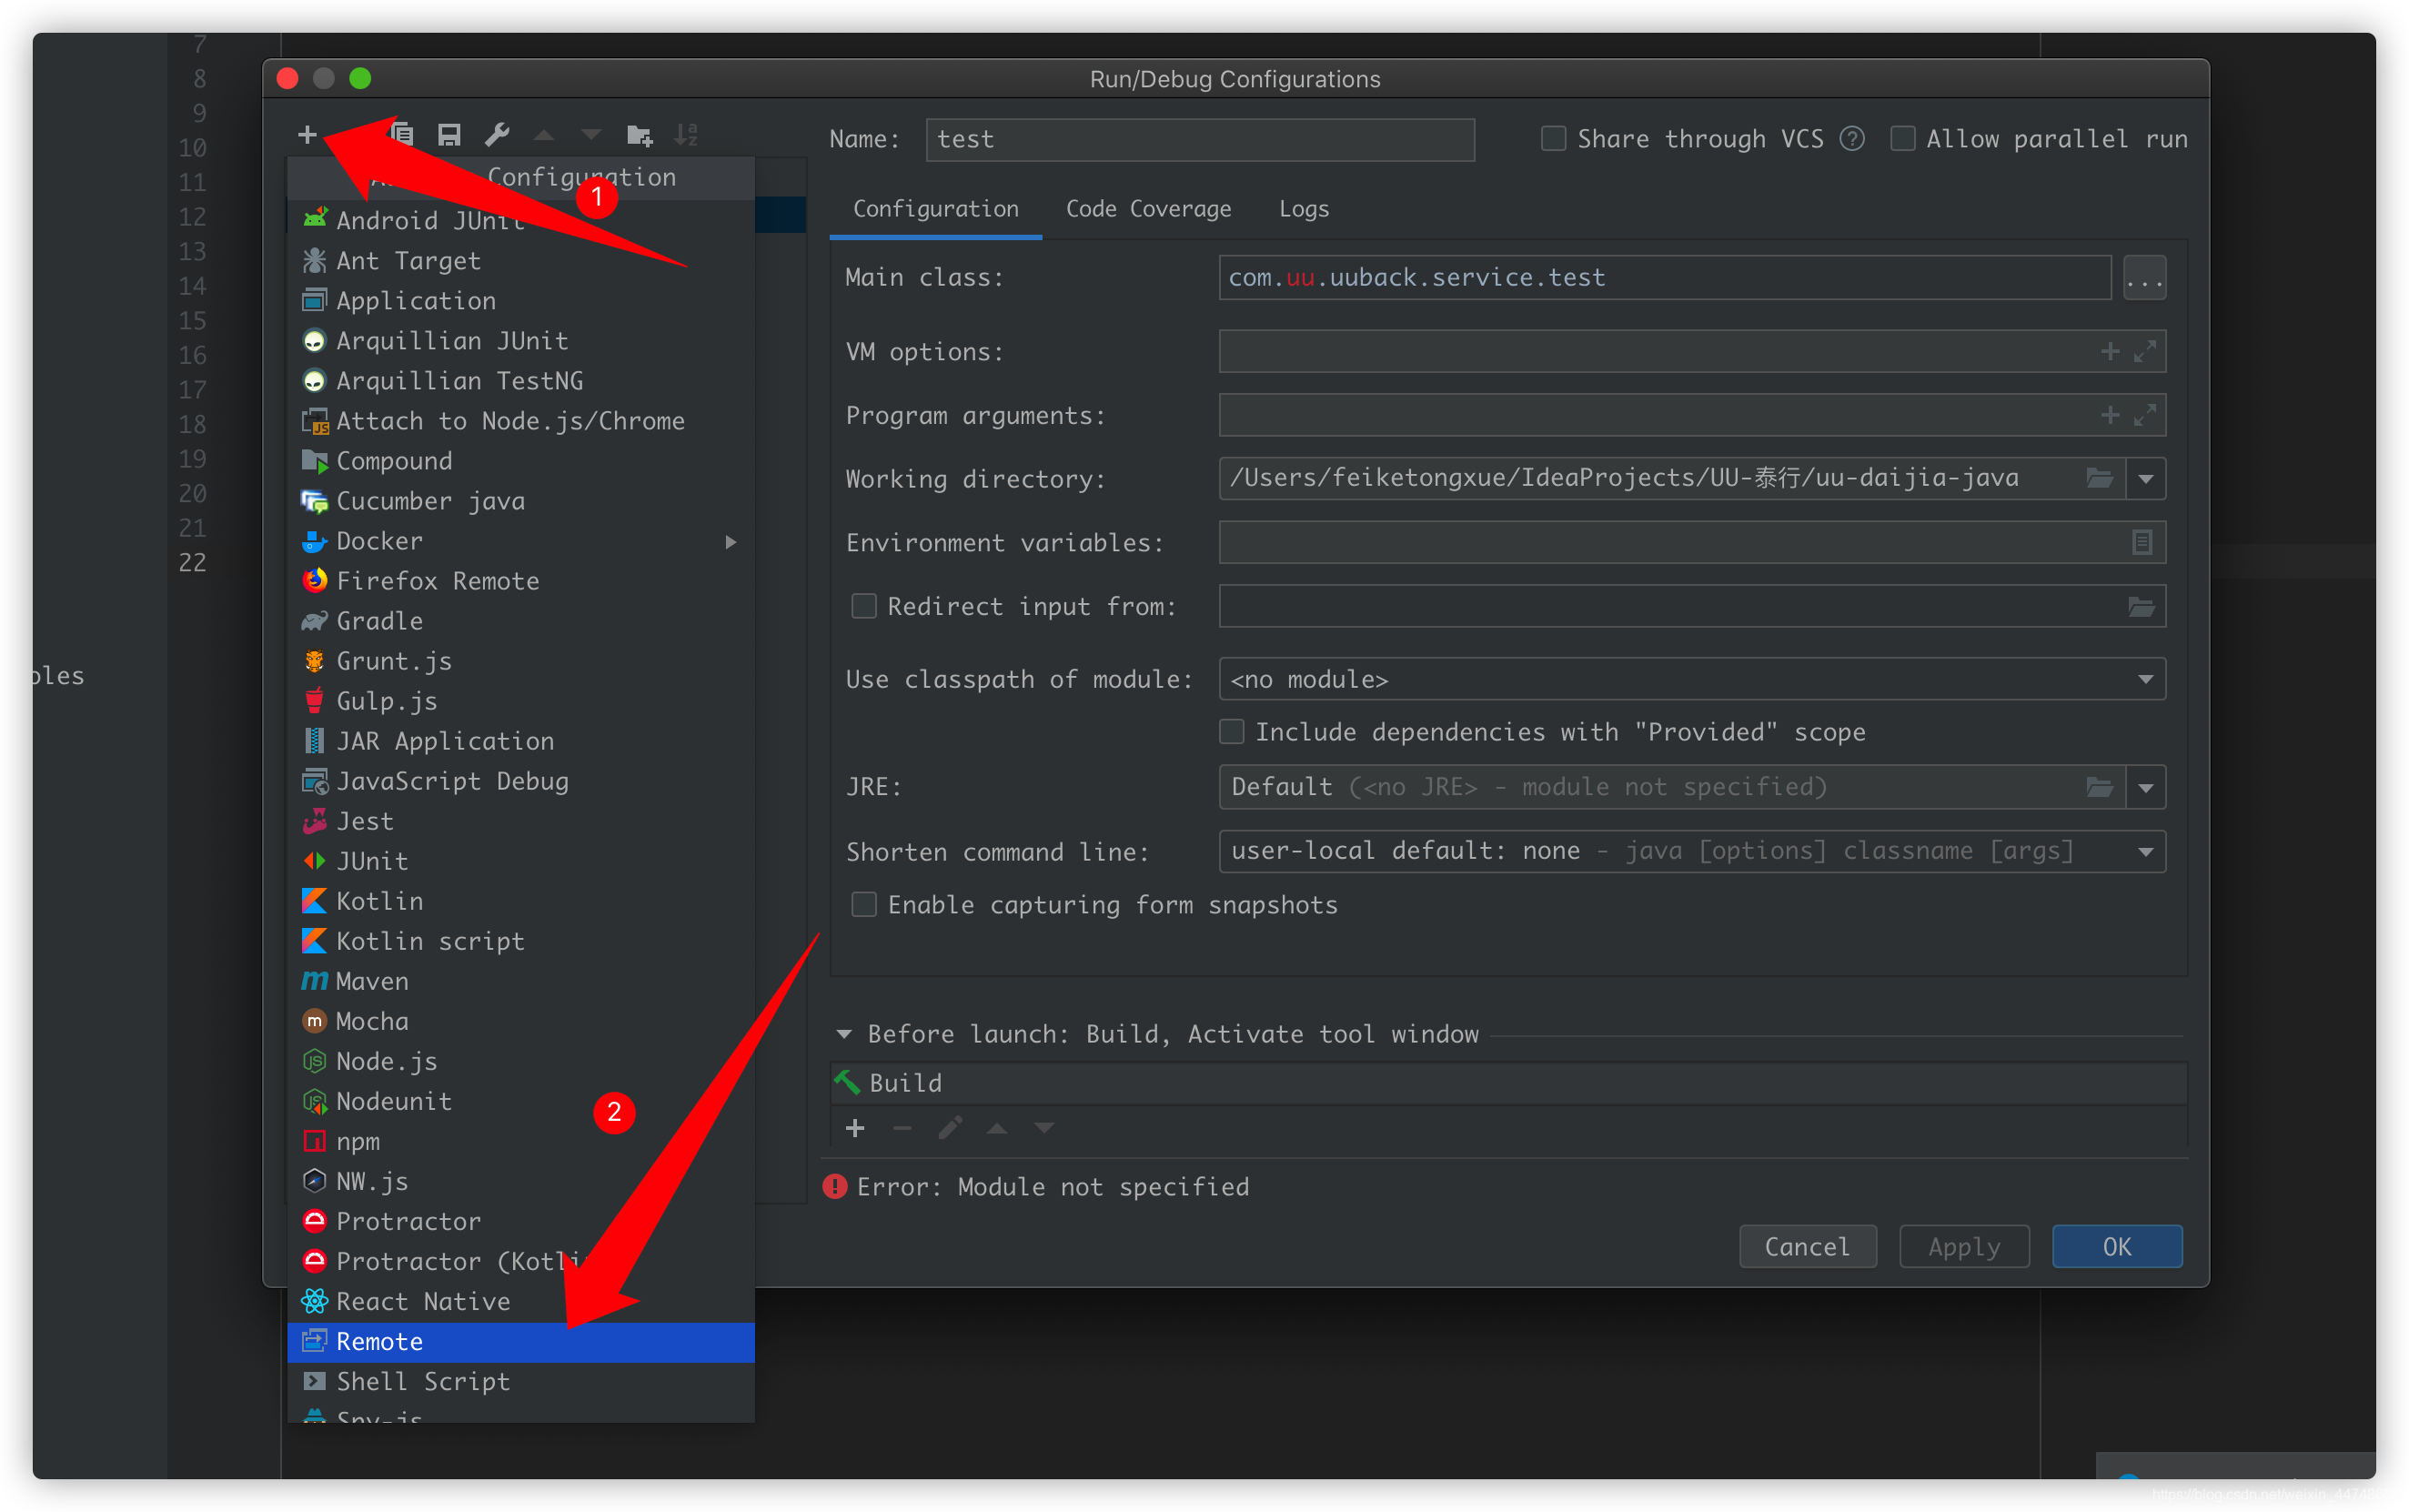This screenshot has width=2409, height=1512.
Task: Move Before launch task up
Action: click(997, 1128)
